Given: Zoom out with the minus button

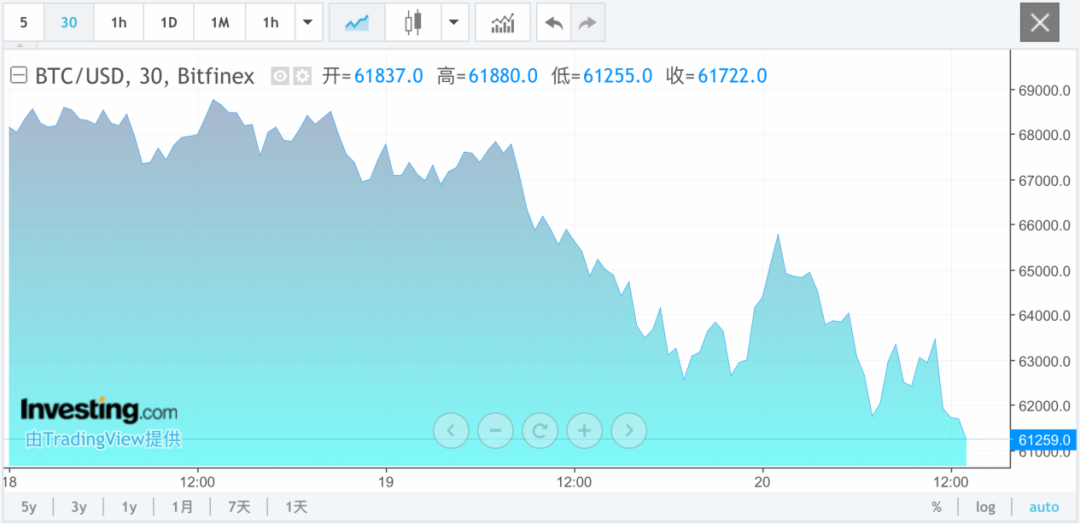Looking at the screenshot, I should (495, 431).
